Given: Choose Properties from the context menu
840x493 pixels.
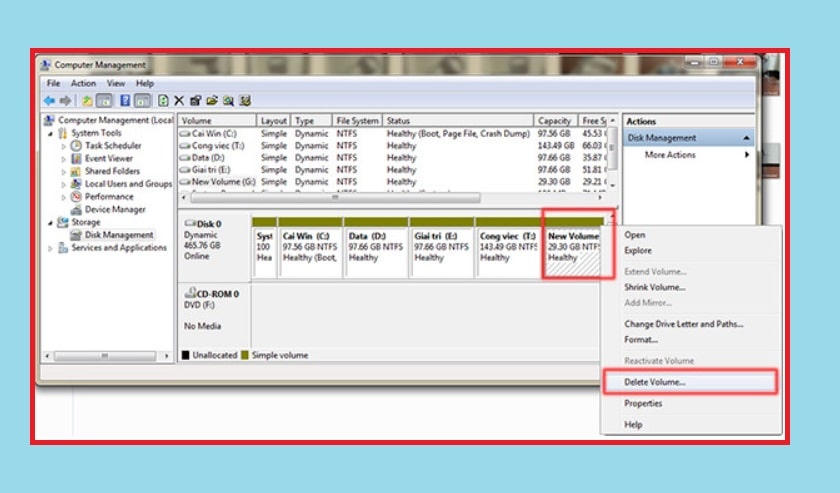Looking at the screenshot, I should (x=643, y=404).
